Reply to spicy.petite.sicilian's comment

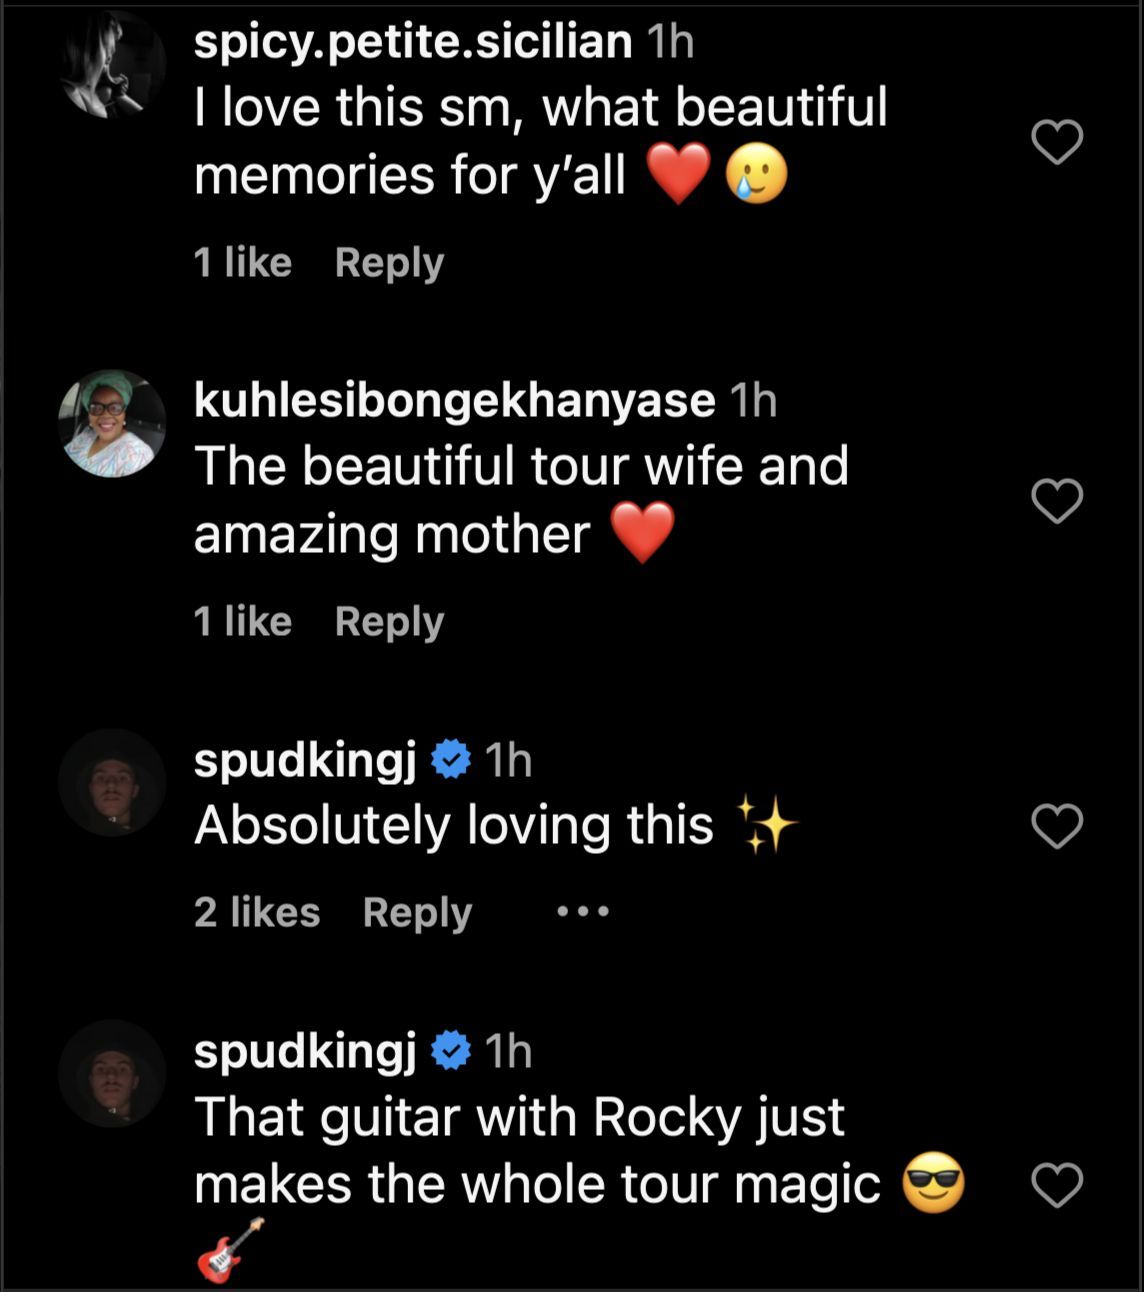[389, 263]
